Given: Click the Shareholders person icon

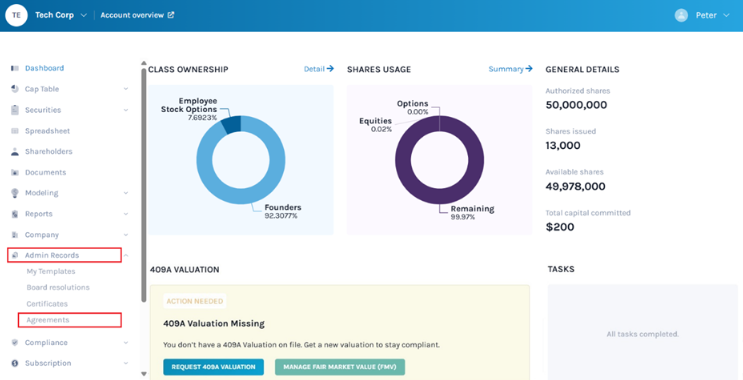Looking at the screenshot, I should pos(15,152).
